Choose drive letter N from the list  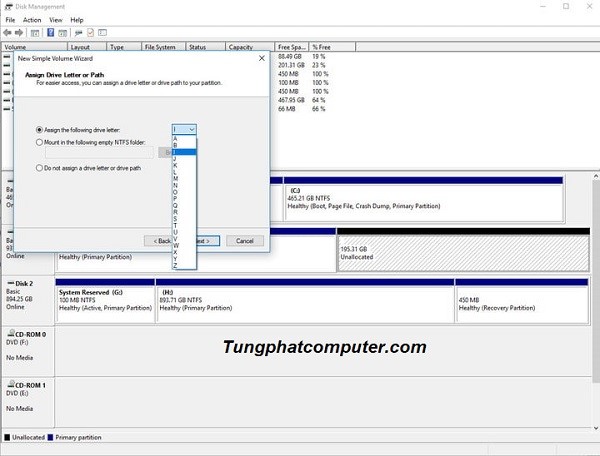184,185
